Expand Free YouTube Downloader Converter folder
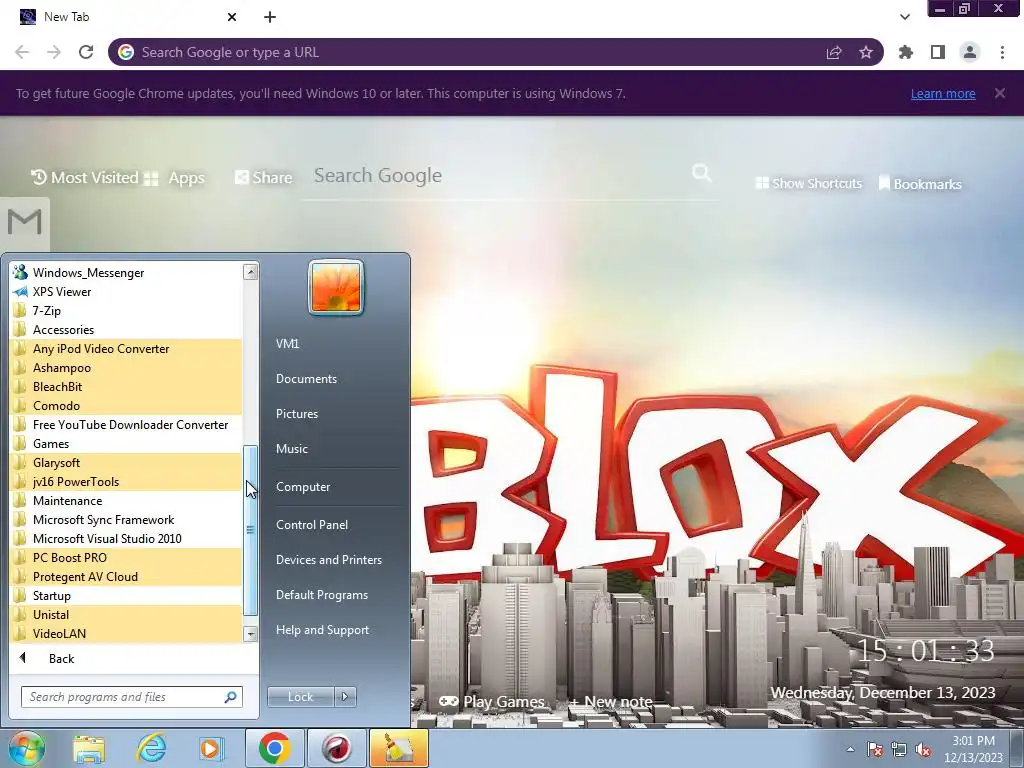Image resolution: width=1024 pixels, height=768 pixels. coord(126,424)
